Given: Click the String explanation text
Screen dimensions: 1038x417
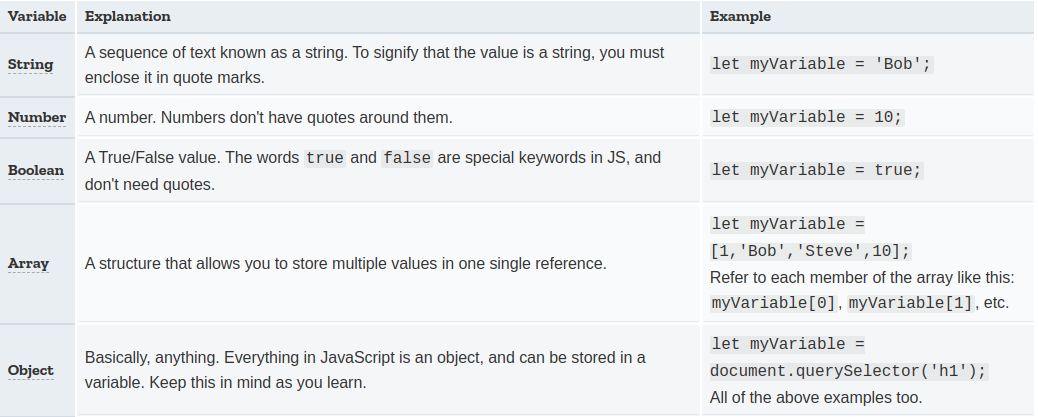Looking at the screenshot, I should click(375, 65).
